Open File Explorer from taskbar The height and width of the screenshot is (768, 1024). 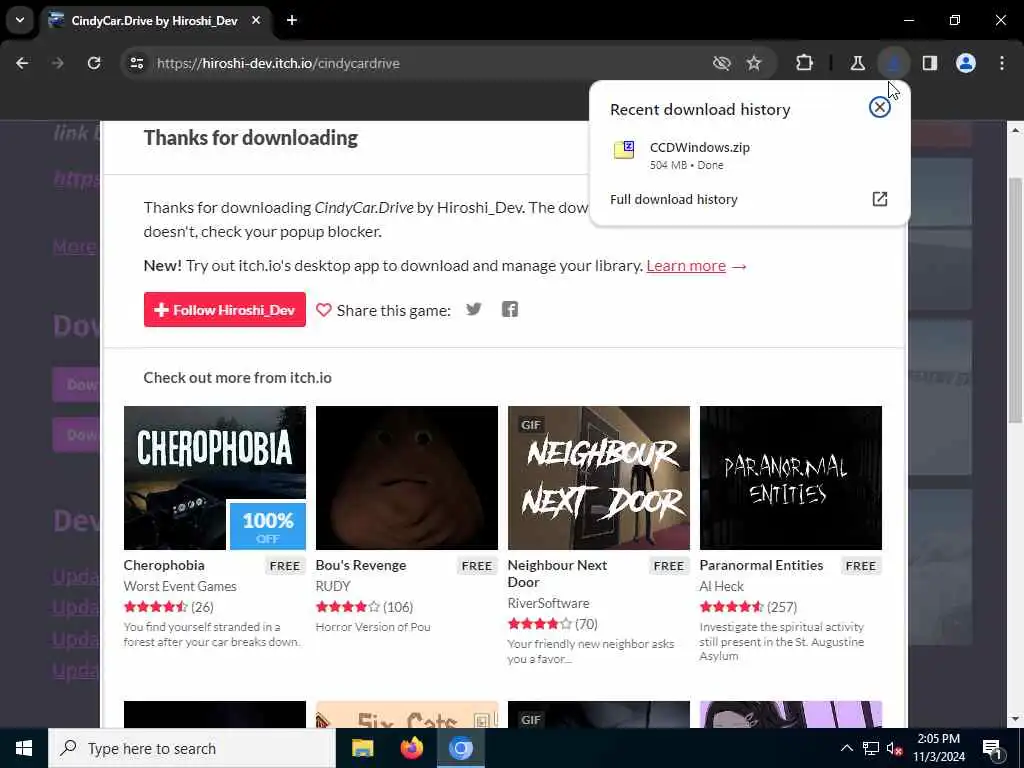[x=362, y=748]
